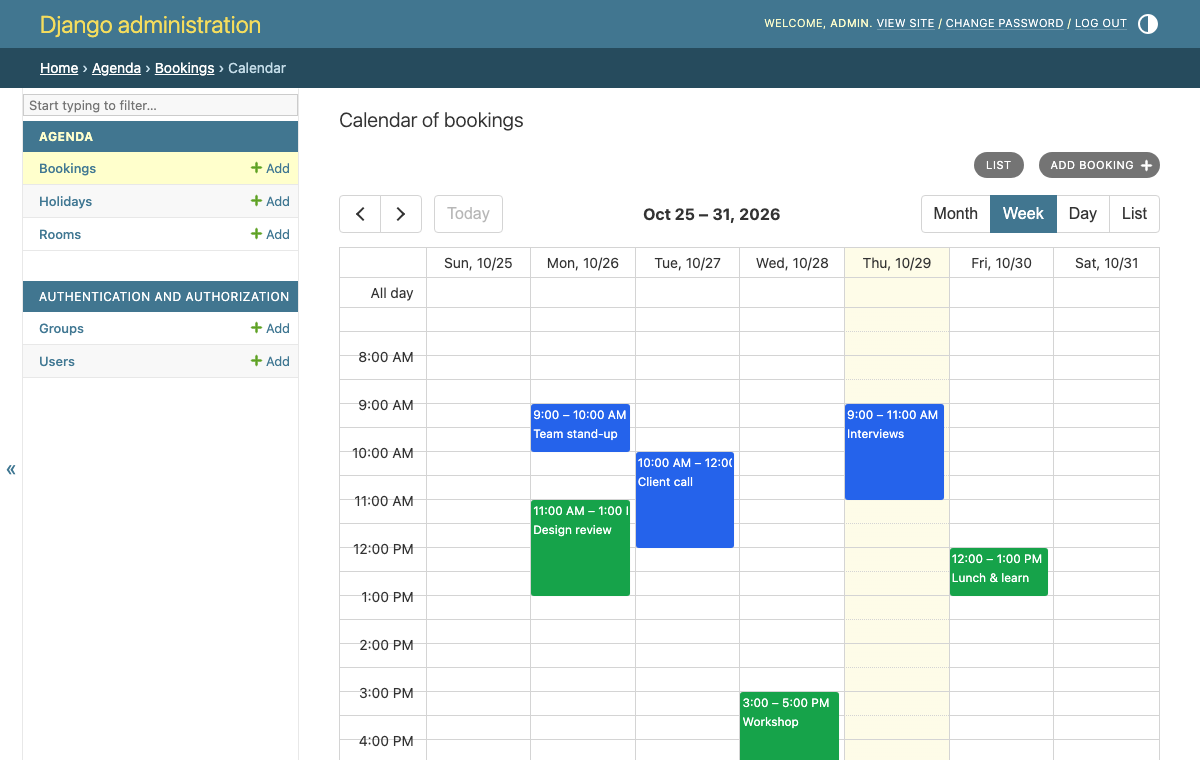This screenshot has height=760, width=1200.
Task: Open Agenda in the breadcrumb
Action: tap(116, 68)
